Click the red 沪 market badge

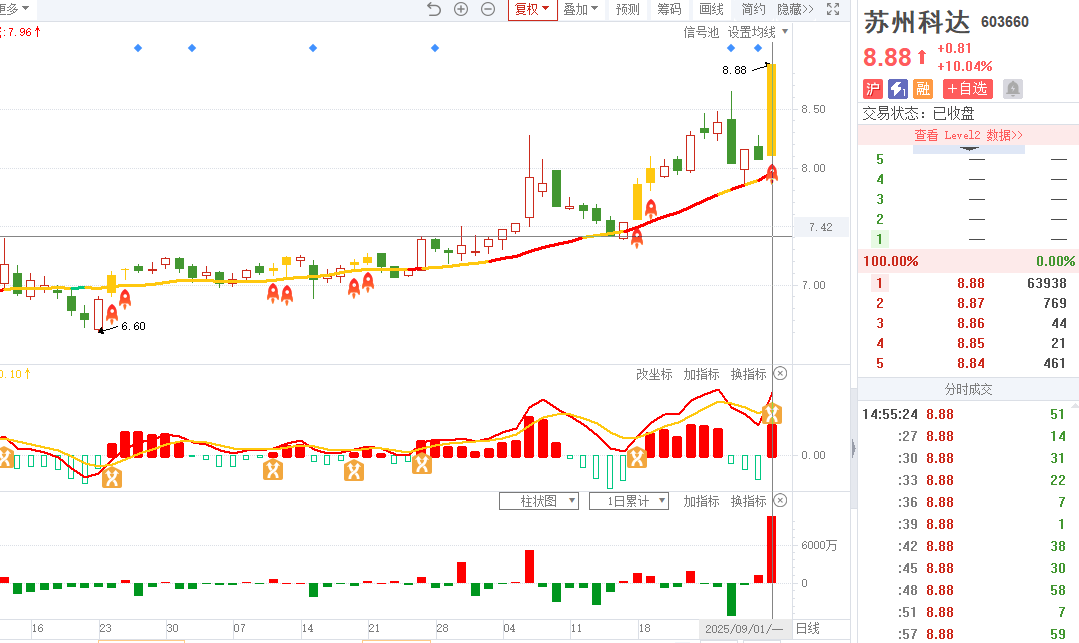[872, 89]
